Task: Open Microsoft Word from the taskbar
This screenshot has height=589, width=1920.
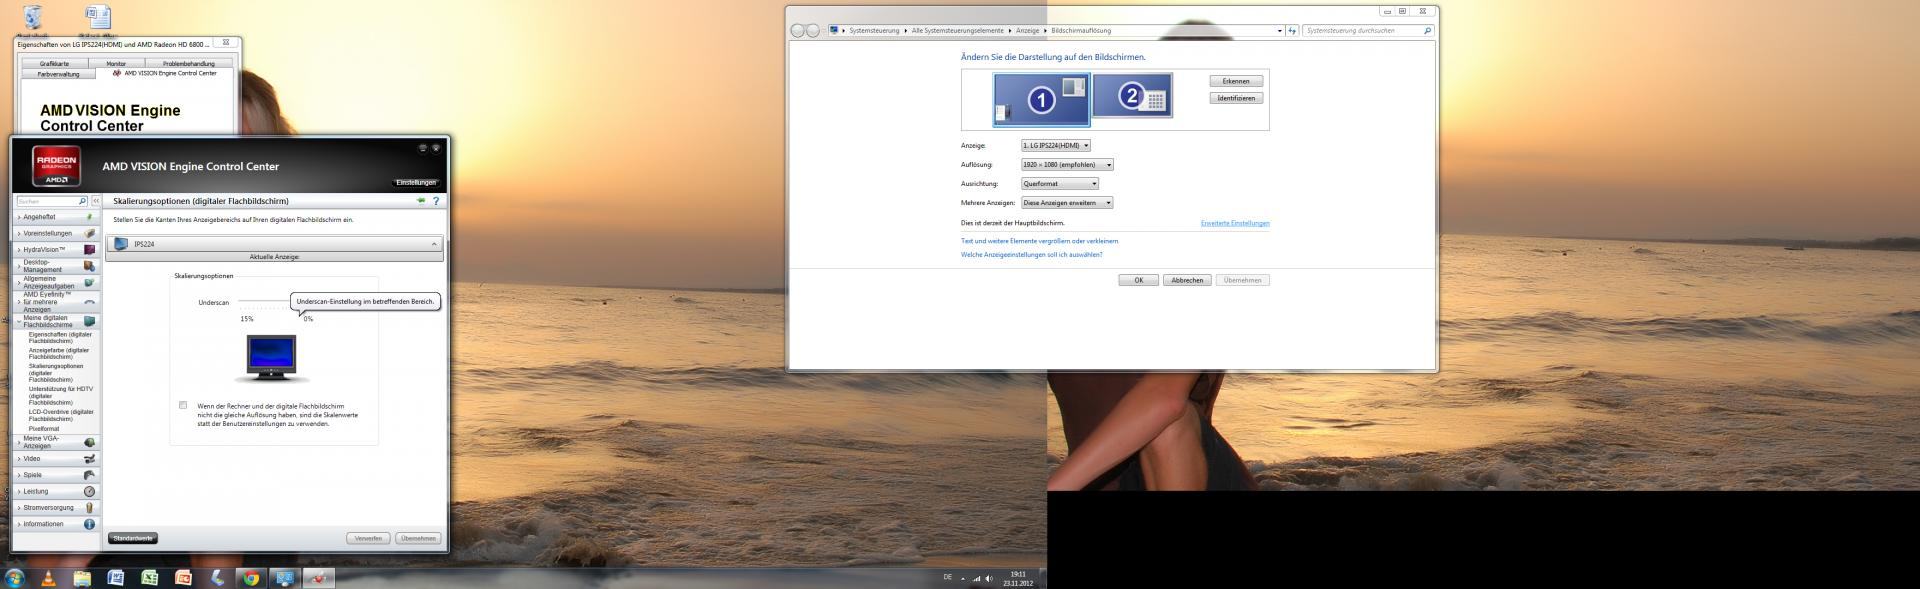Action: 116,578
